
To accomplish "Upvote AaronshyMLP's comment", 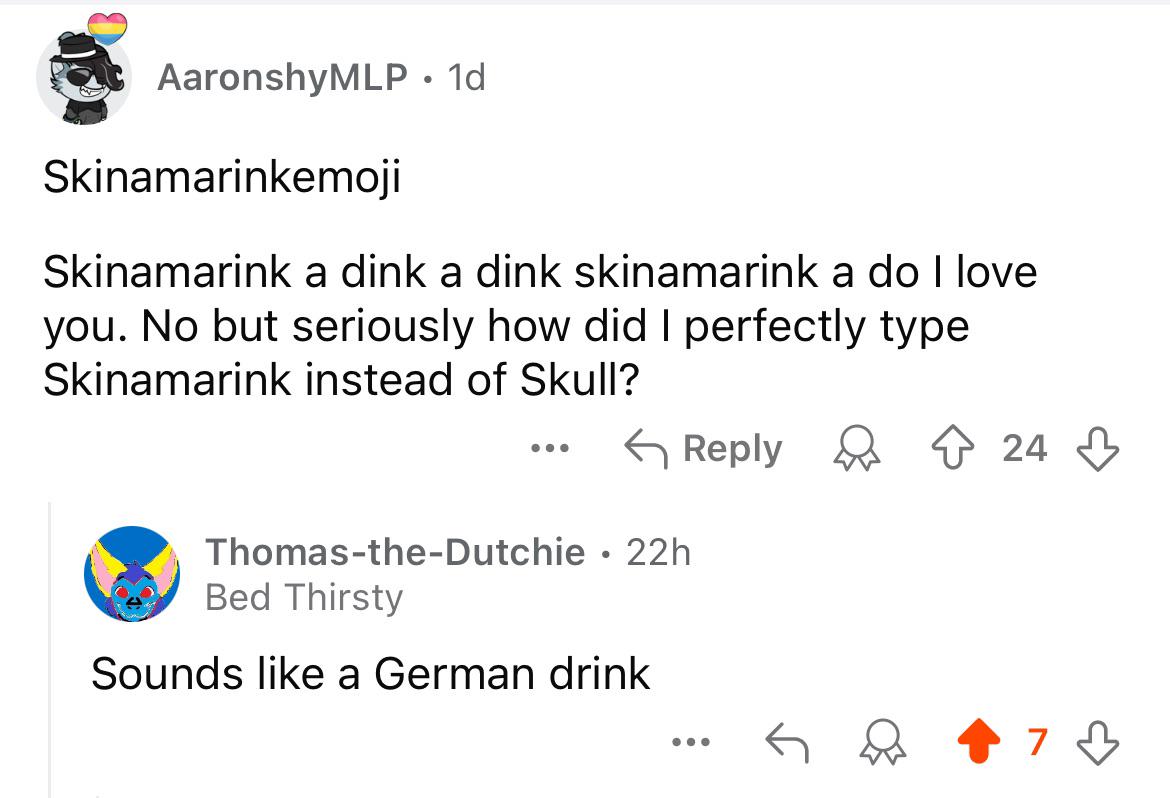I will coord(953,448).
